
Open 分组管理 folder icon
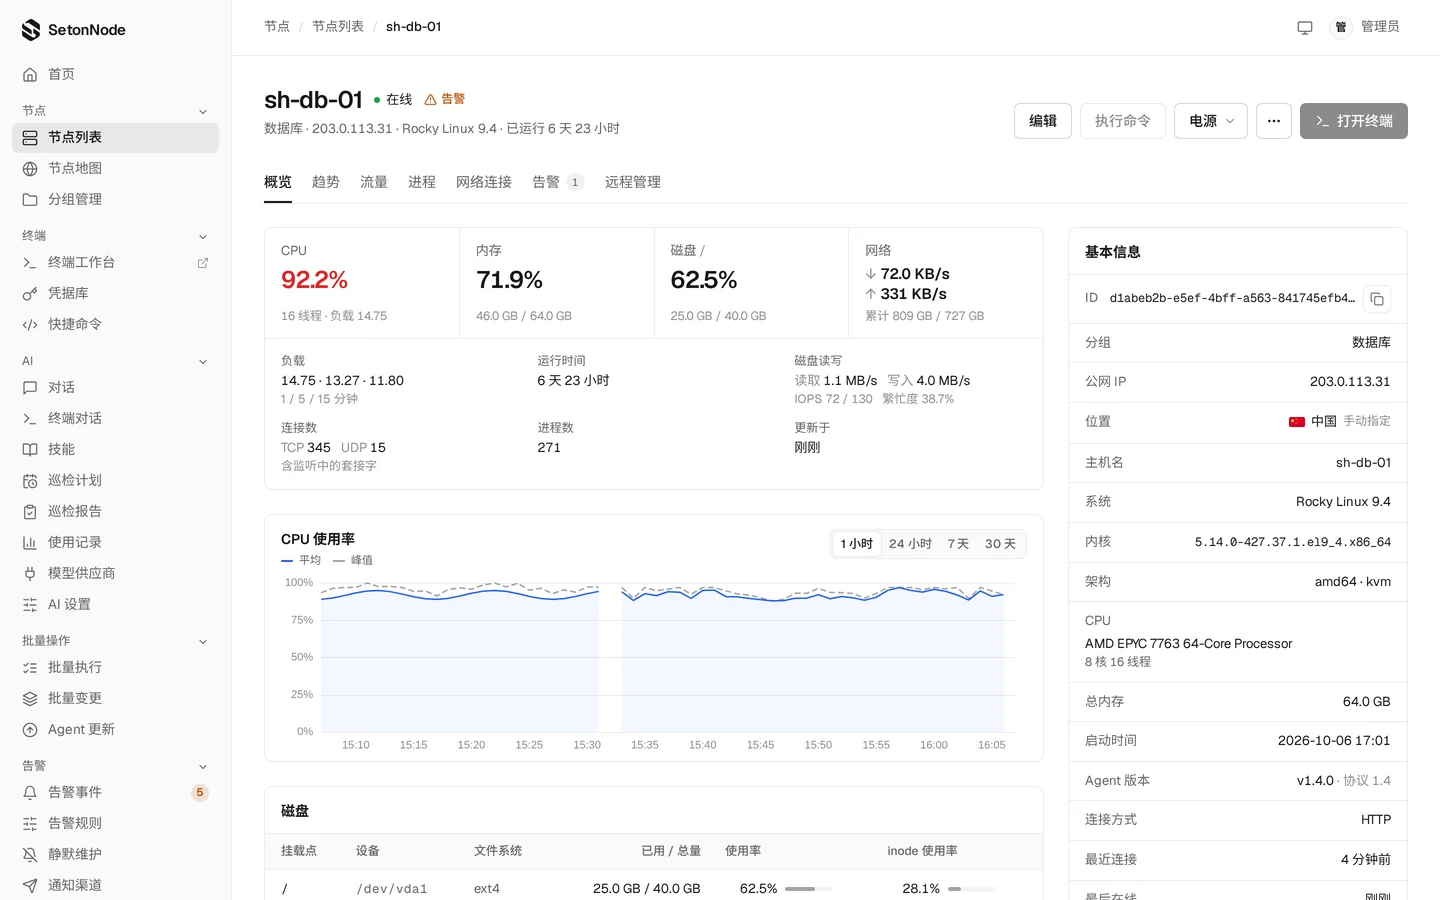pyautogui.click(x=30, y=200)
